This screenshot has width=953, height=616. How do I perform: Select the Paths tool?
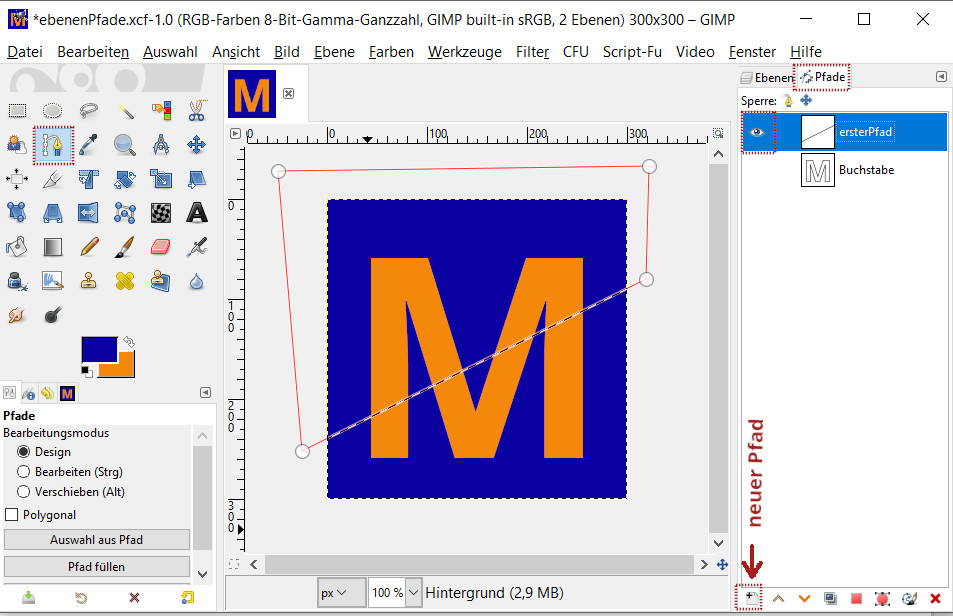tap(53, 146)
